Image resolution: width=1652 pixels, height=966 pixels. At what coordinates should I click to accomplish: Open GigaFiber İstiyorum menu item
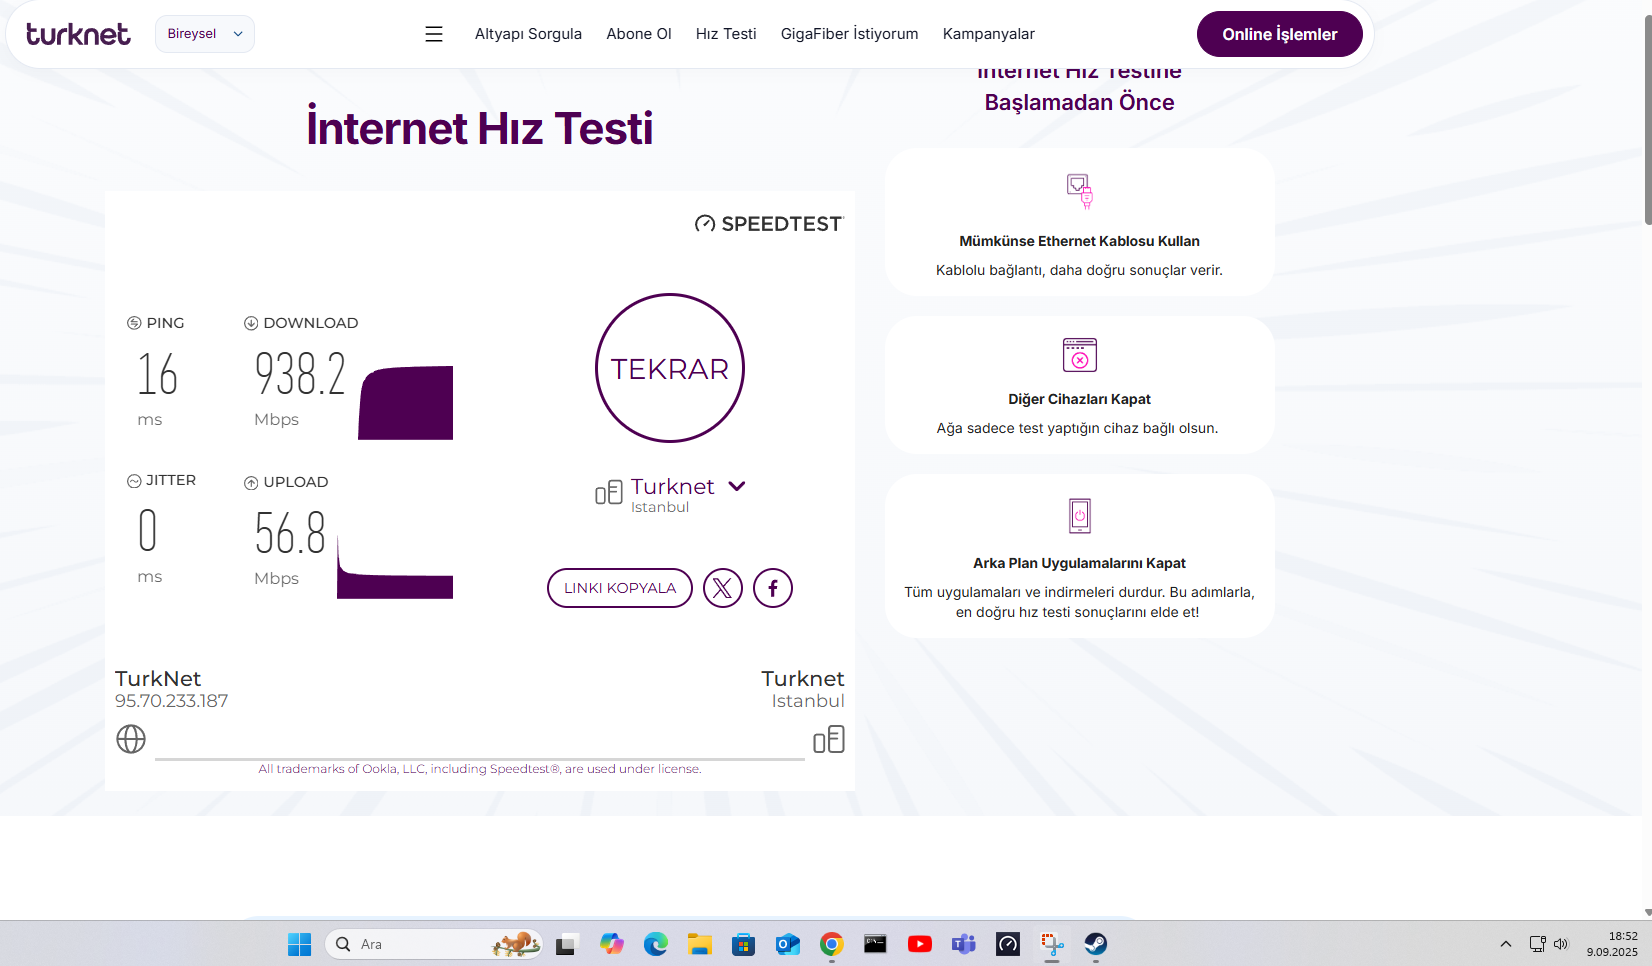coord(850,34)
